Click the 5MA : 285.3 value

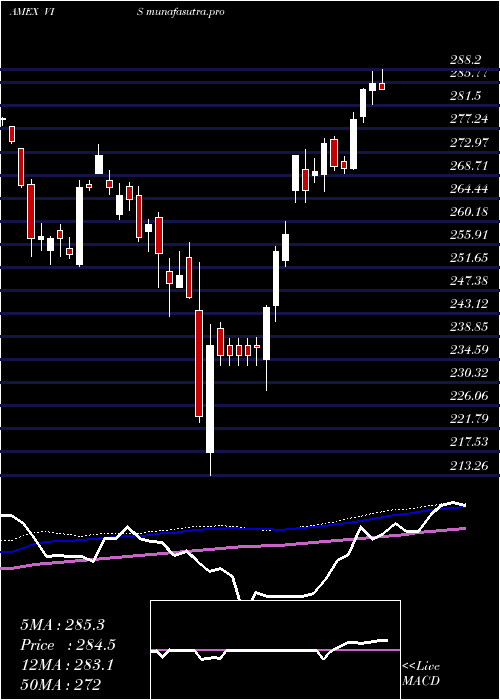[62, 625]
